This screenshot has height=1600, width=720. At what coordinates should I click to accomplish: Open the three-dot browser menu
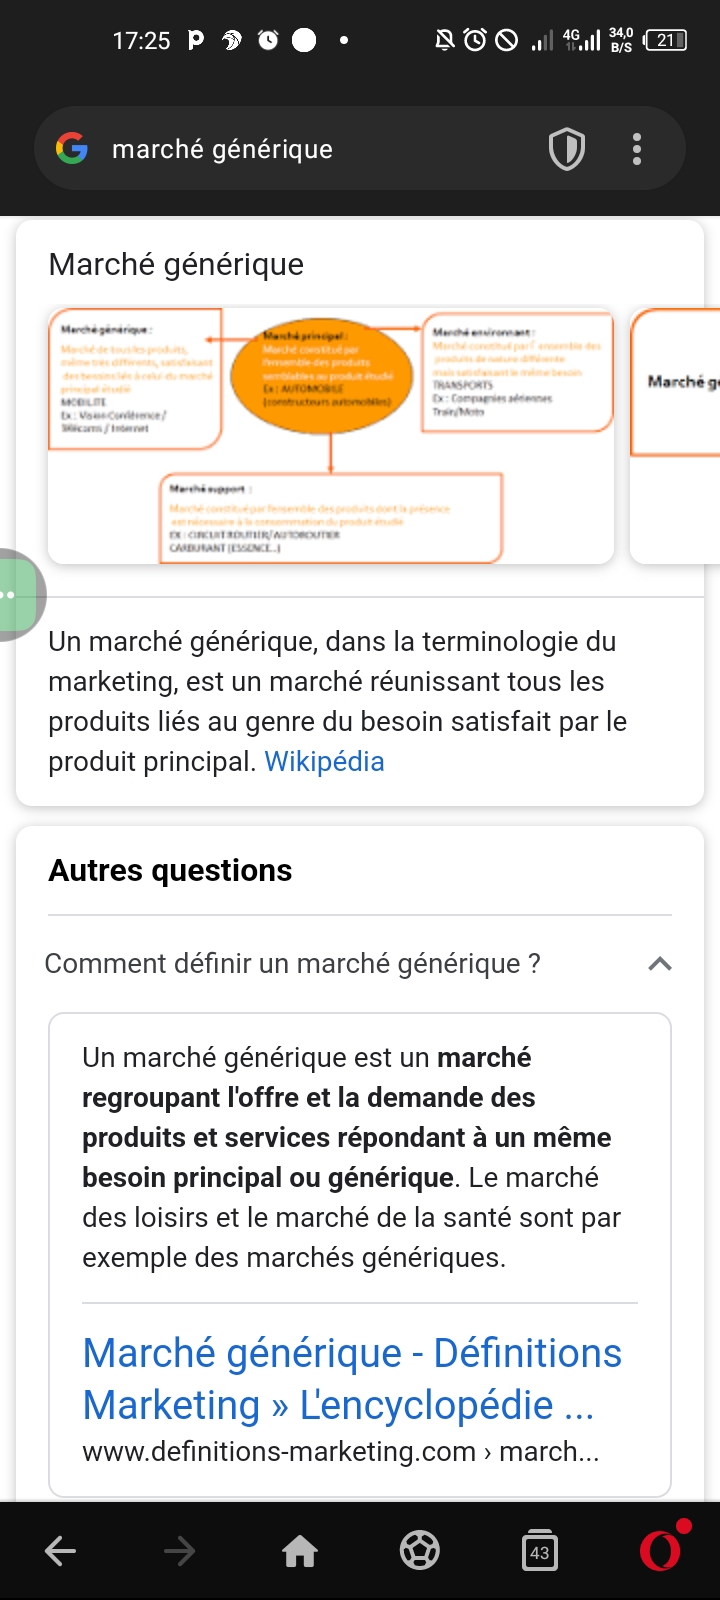(x=637, y=149)
